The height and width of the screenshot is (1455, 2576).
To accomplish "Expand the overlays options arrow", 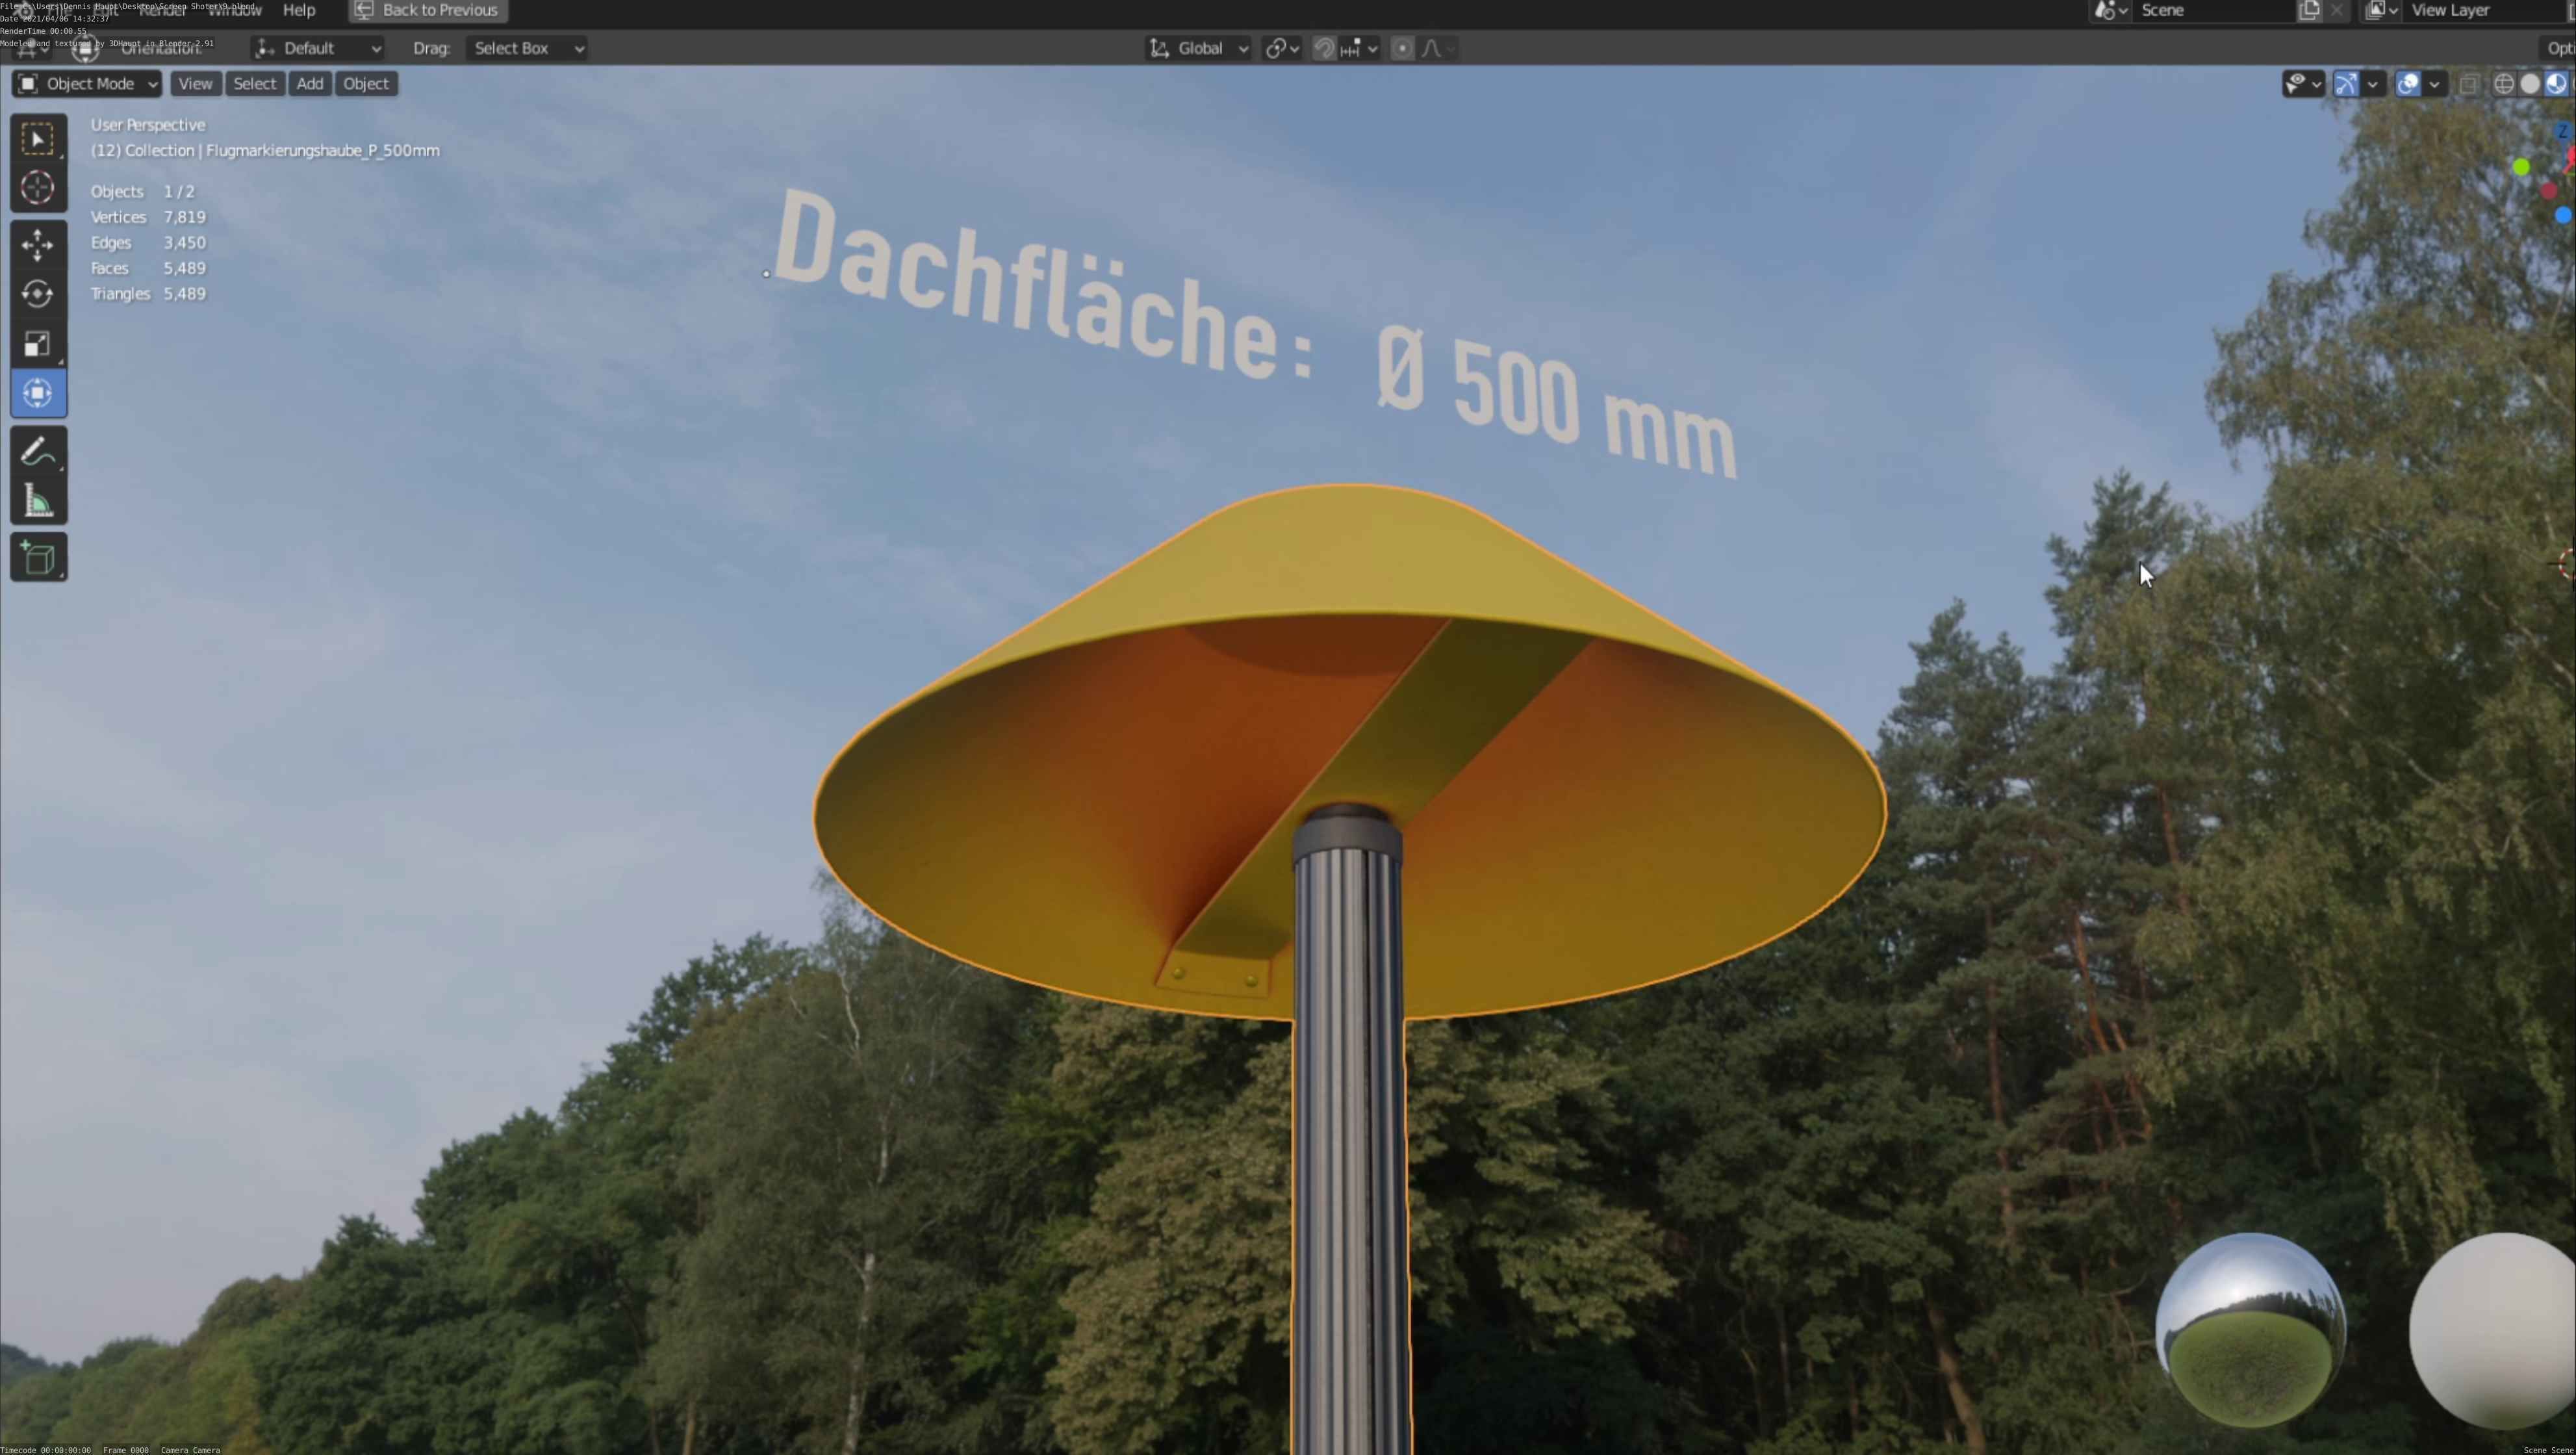I will coord(2434,84).
